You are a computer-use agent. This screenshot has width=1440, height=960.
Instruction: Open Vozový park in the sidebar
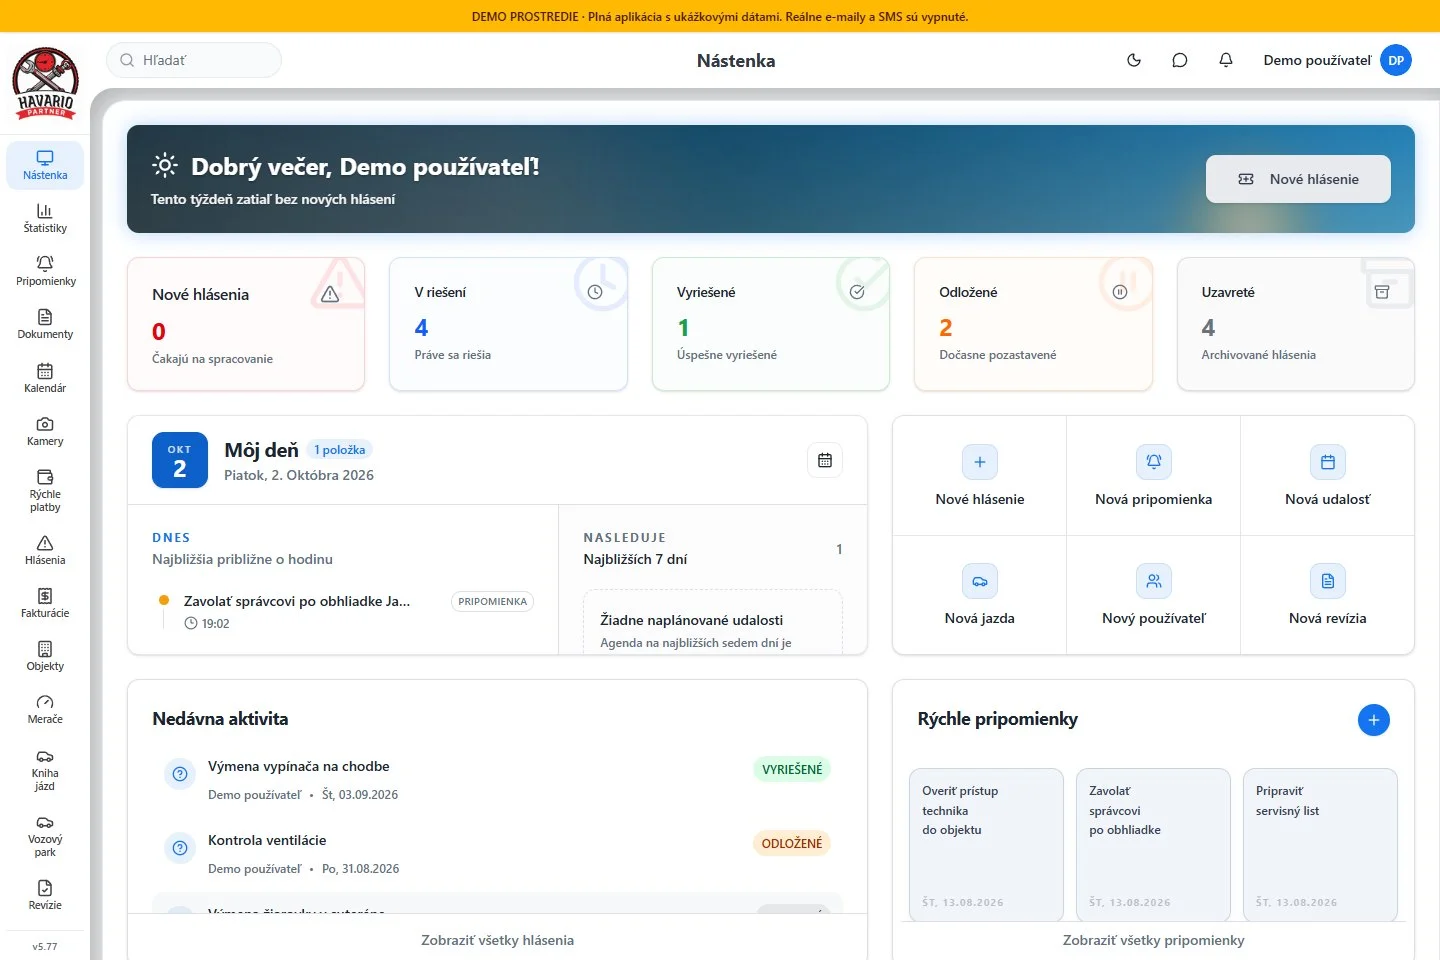point(45,835)
